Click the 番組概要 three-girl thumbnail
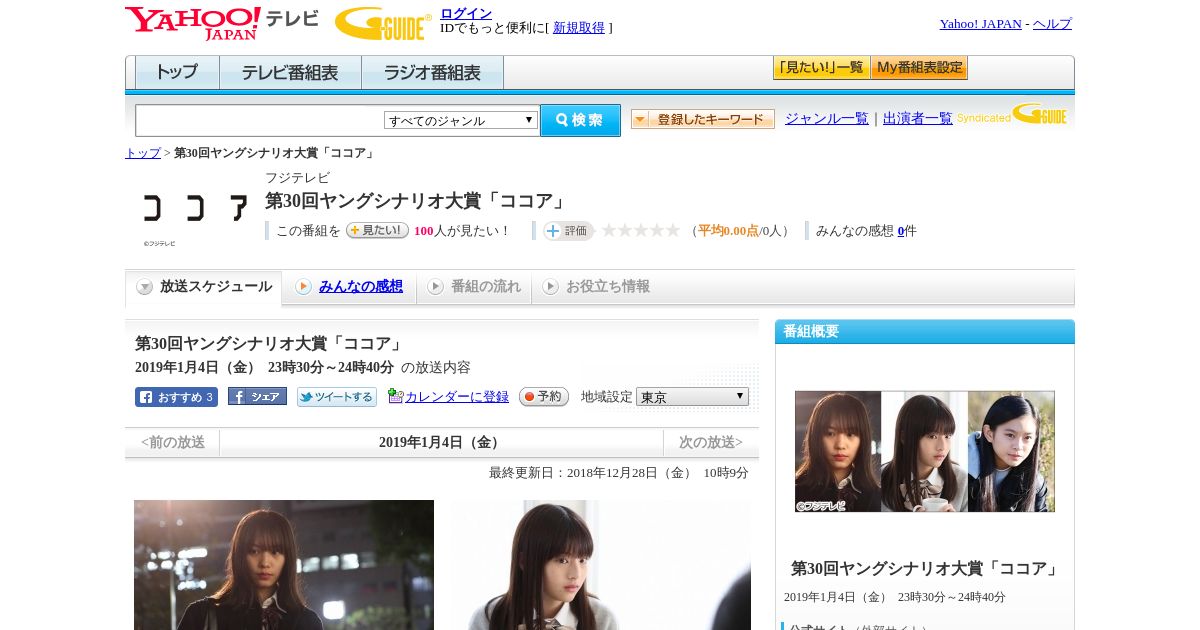The height and width of the screenshot is (630, 1200). pyautogui.click(x=925, y=451)
